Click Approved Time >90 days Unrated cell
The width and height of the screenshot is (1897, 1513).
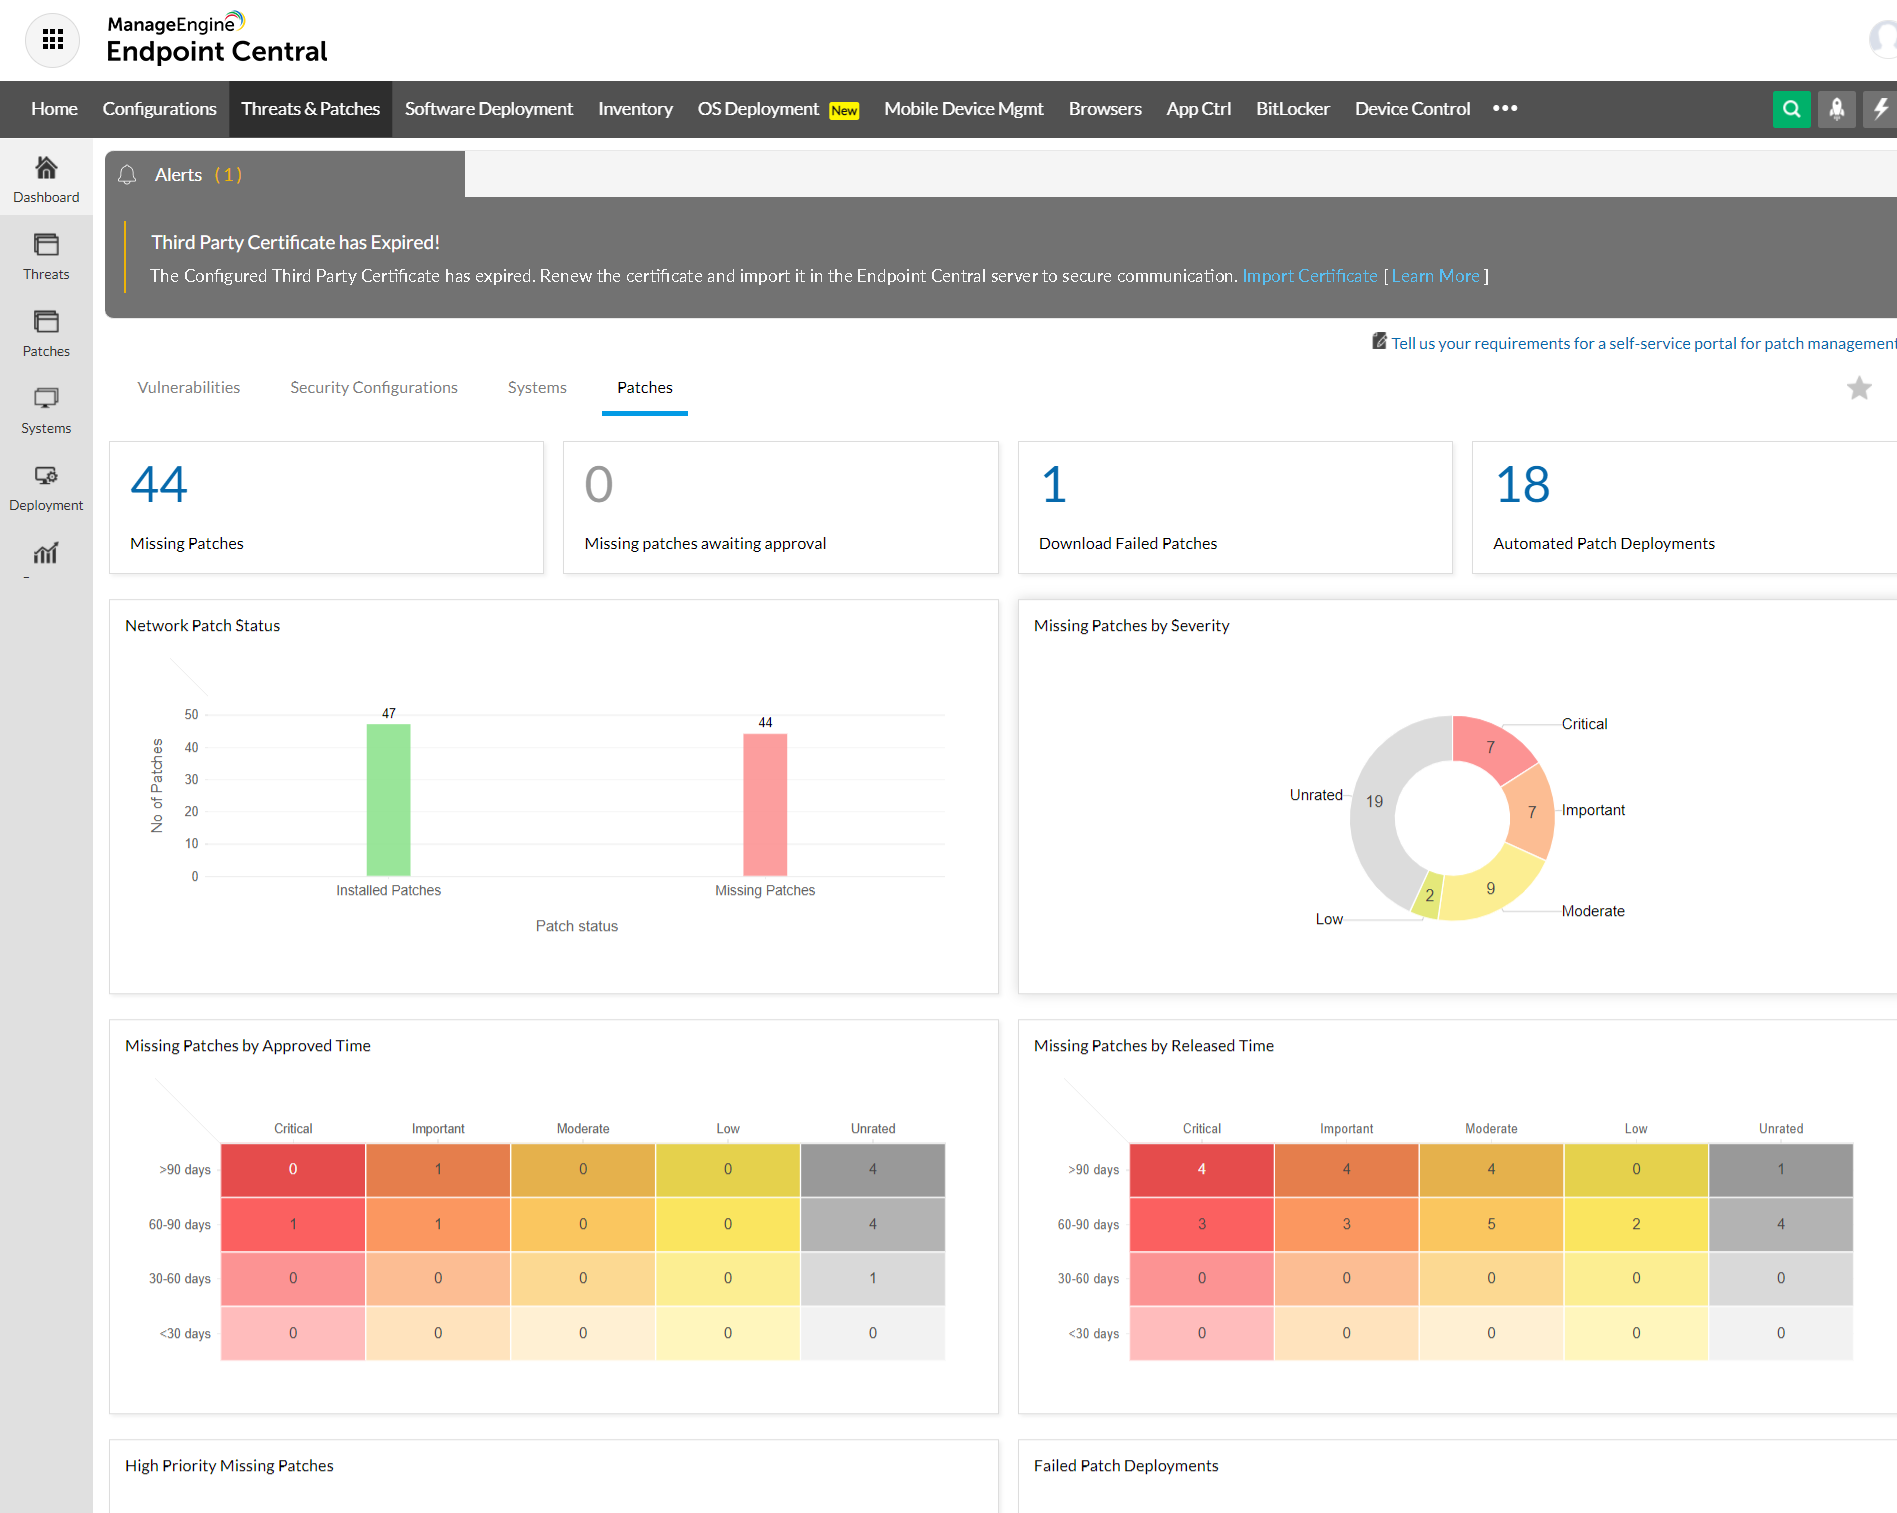(x=873, y=1169)
